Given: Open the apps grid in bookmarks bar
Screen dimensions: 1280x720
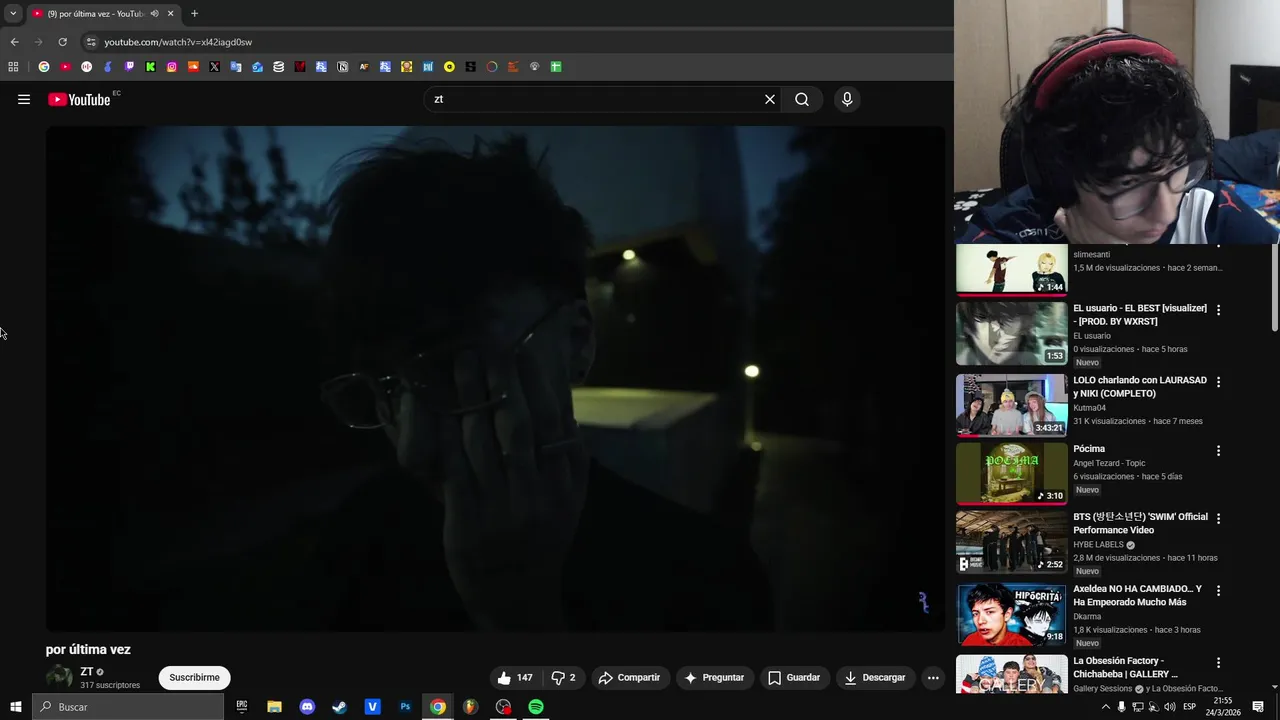Looking at the screenshot, I should 13,67.
